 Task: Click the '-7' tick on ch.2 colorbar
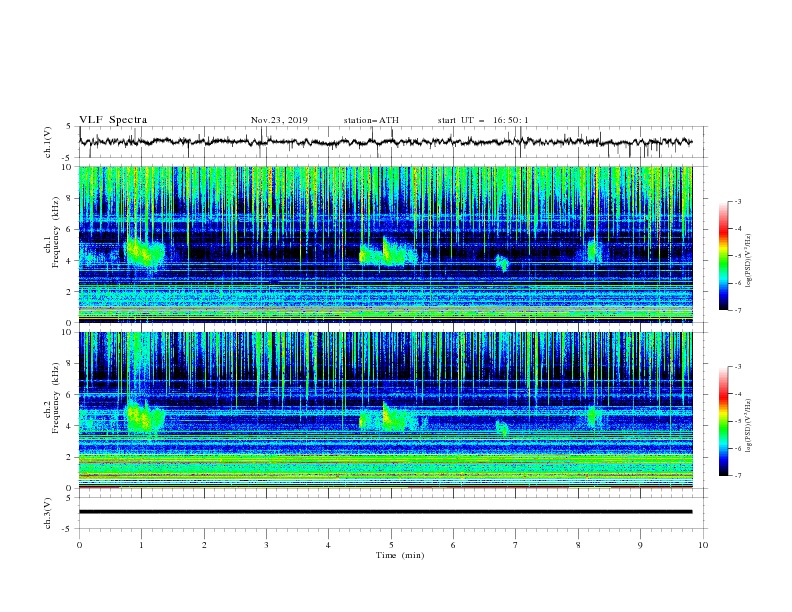[x=738, y=476]
